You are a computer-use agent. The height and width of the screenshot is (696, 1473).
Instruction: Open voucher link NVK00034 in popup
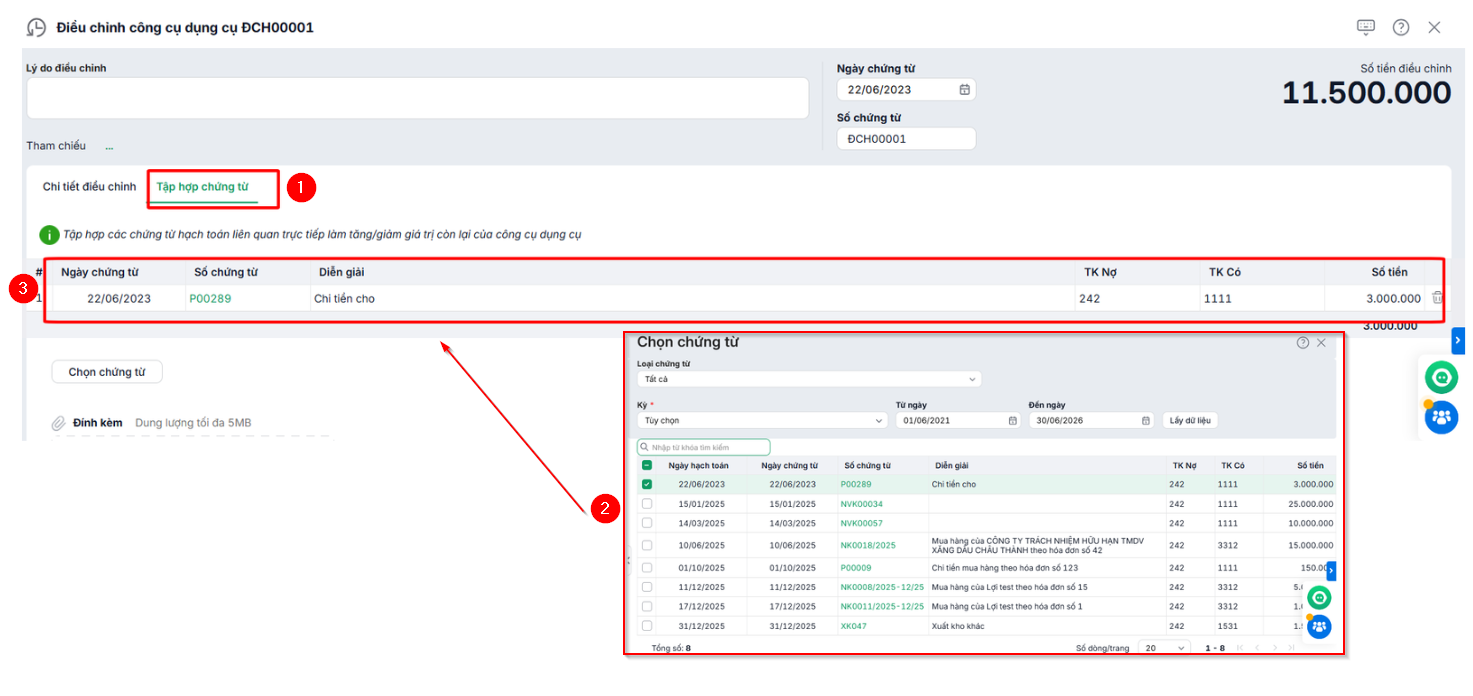(862, 504)
